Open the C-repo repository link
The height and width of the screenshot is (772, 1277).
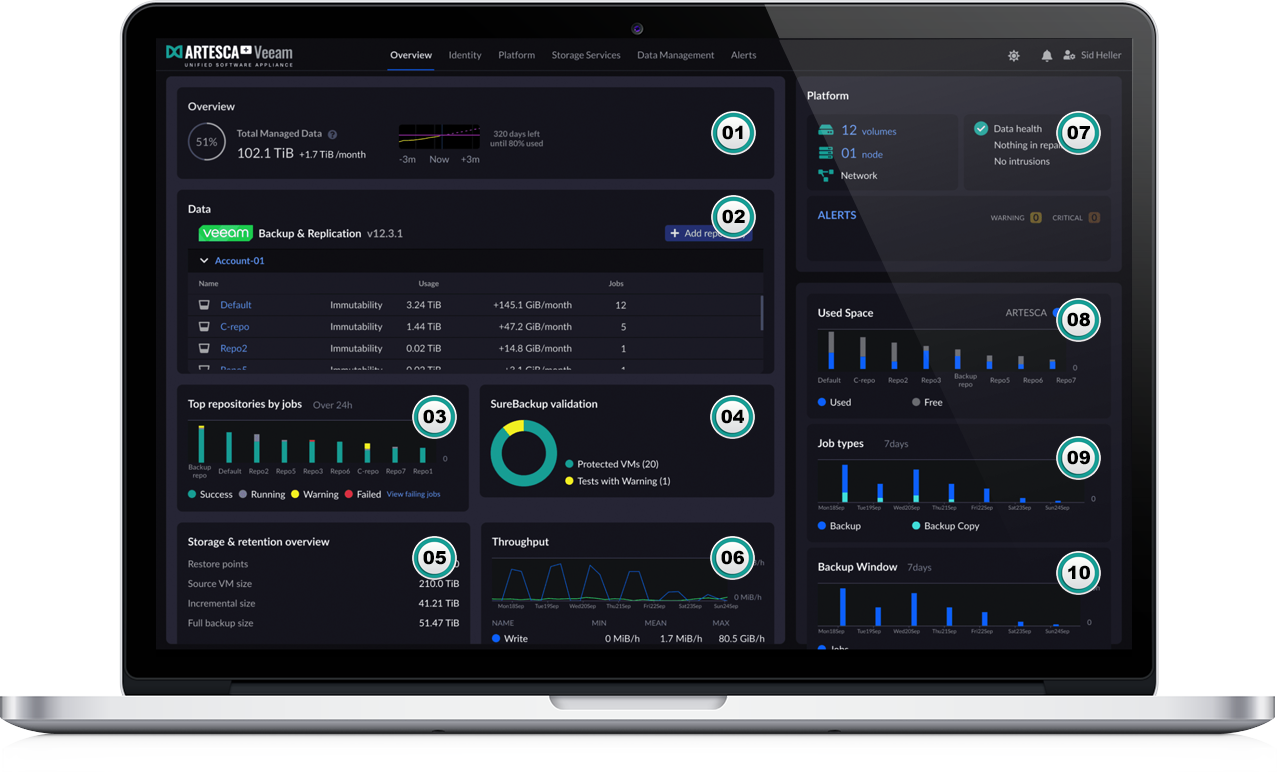coord(235,327)
